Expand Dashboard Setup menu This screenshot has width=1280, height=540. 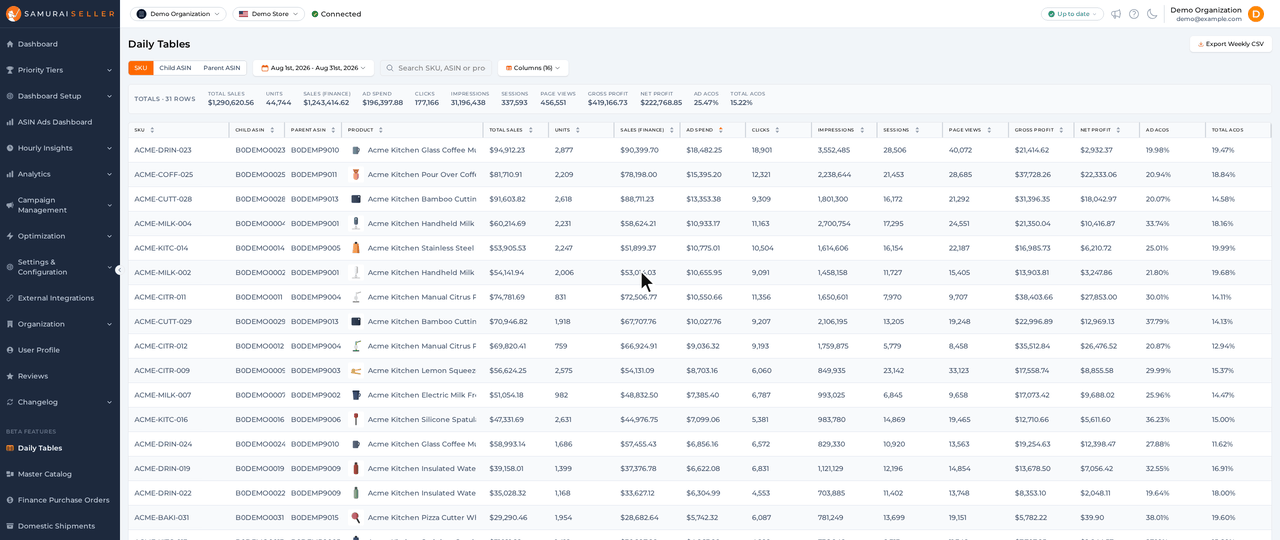tap(60, 96)
